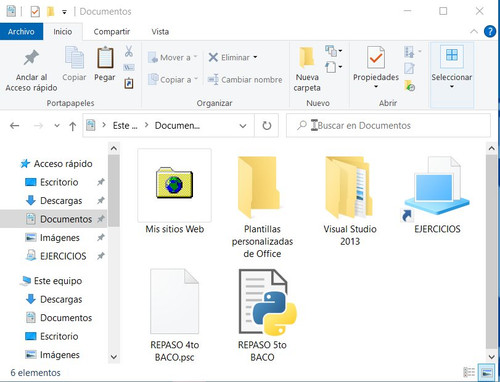Click the History icon in the Abrir group
The image size is (500, 382).
409,86
